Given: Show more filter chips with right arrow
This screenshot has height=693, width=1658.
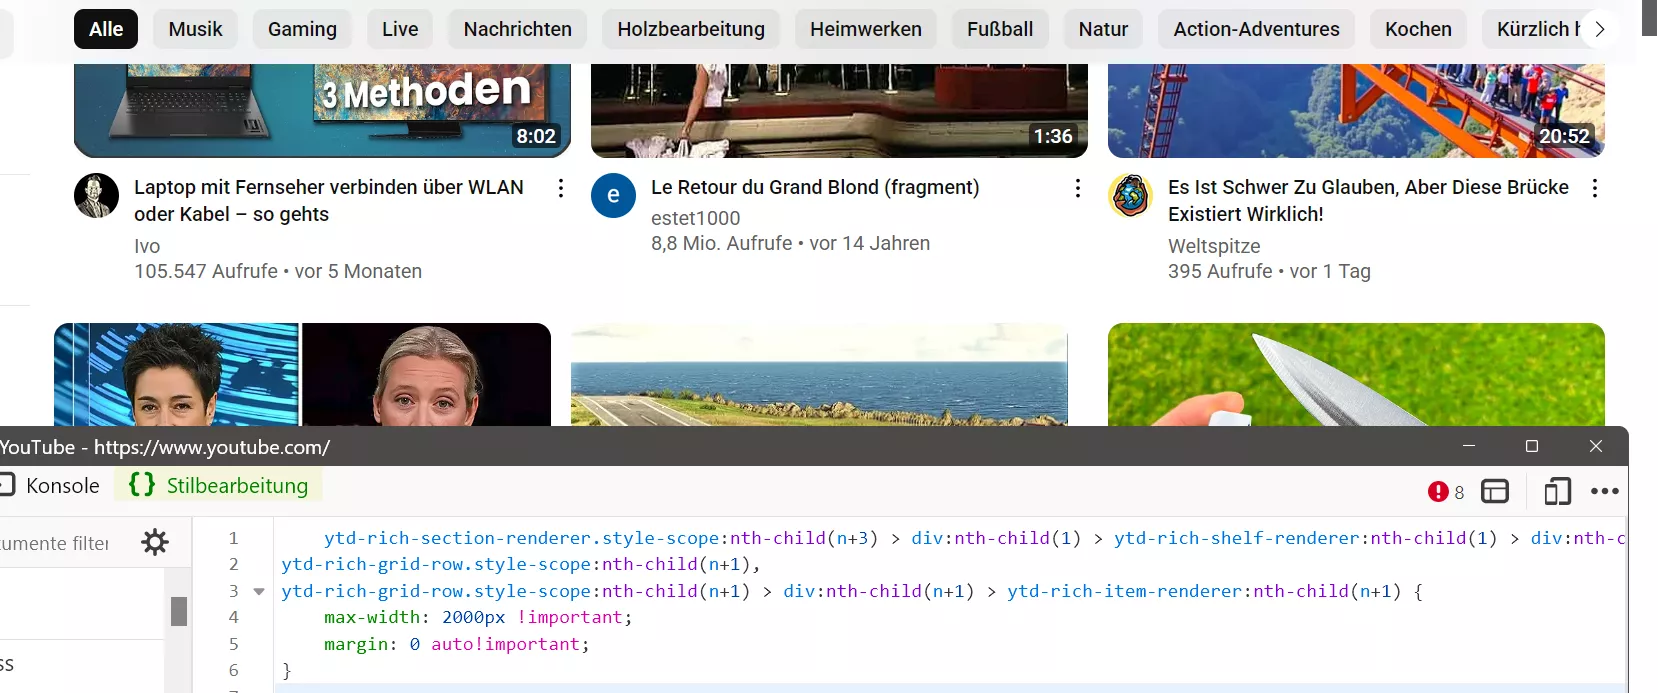Looking at the screenshot, I should 1600,29.
